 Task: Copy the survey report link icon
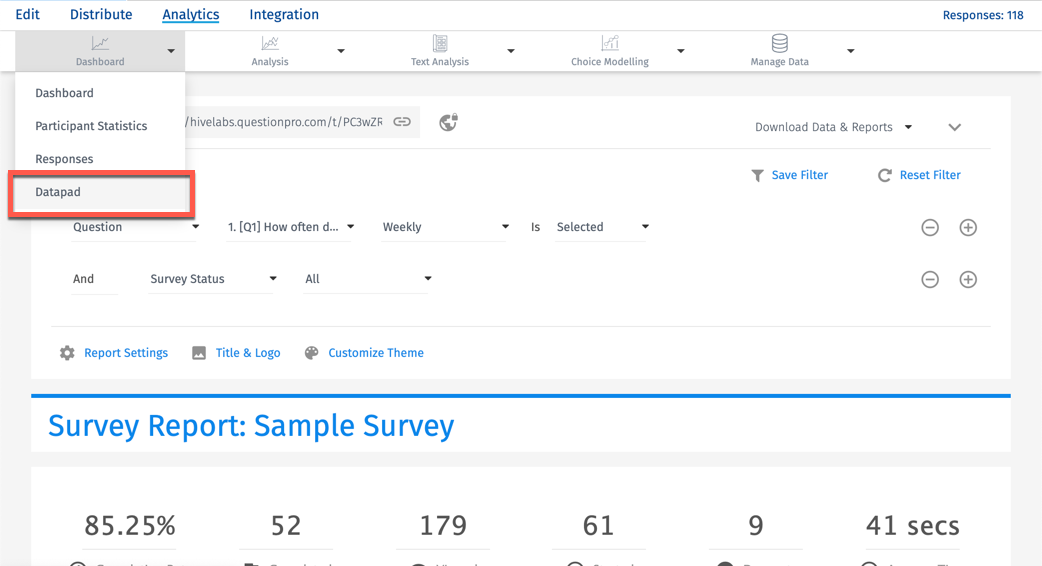[402, 122]
